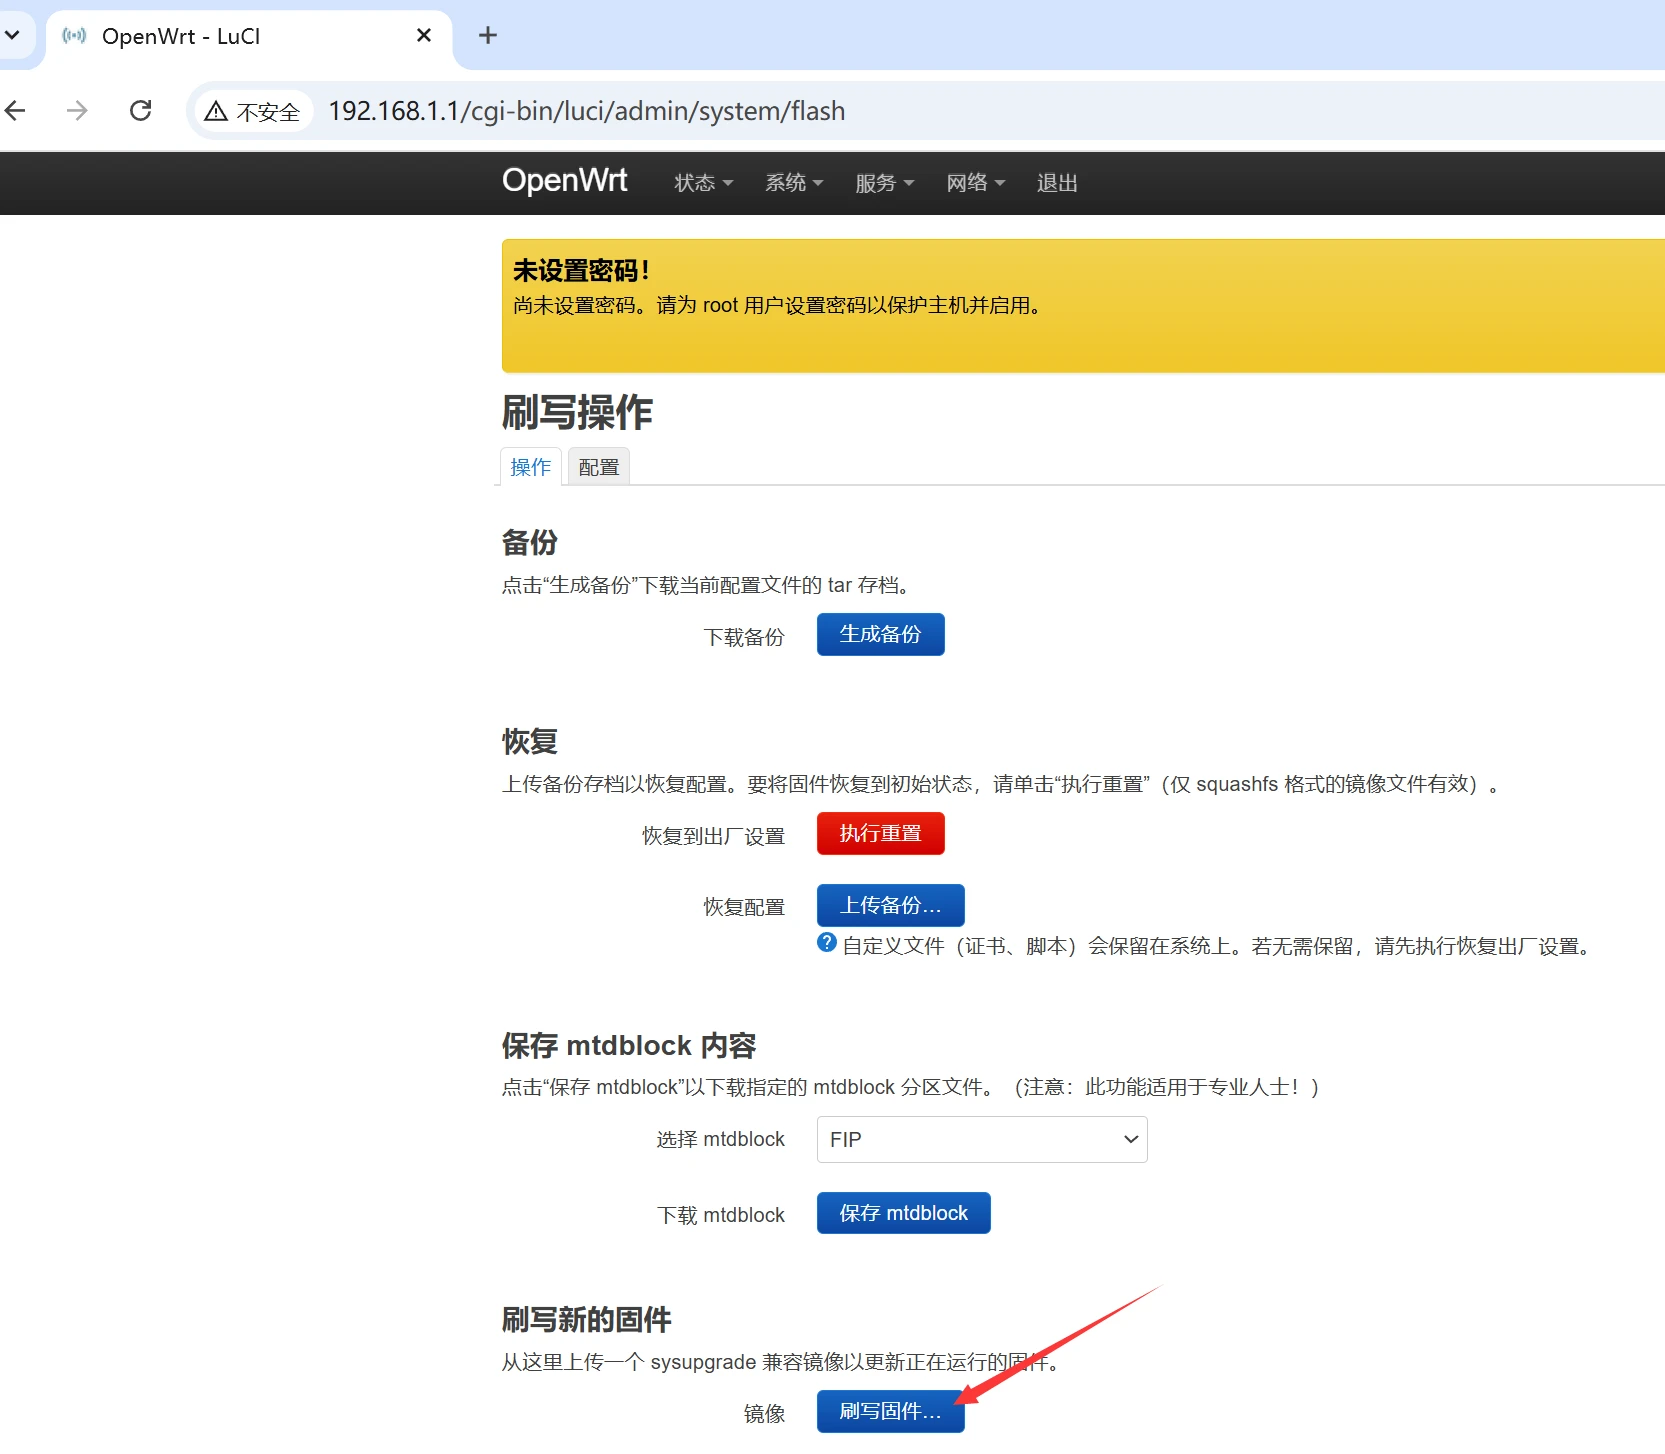
Task: Click the 下载 mtdblock label
Action: (721, 1215)
